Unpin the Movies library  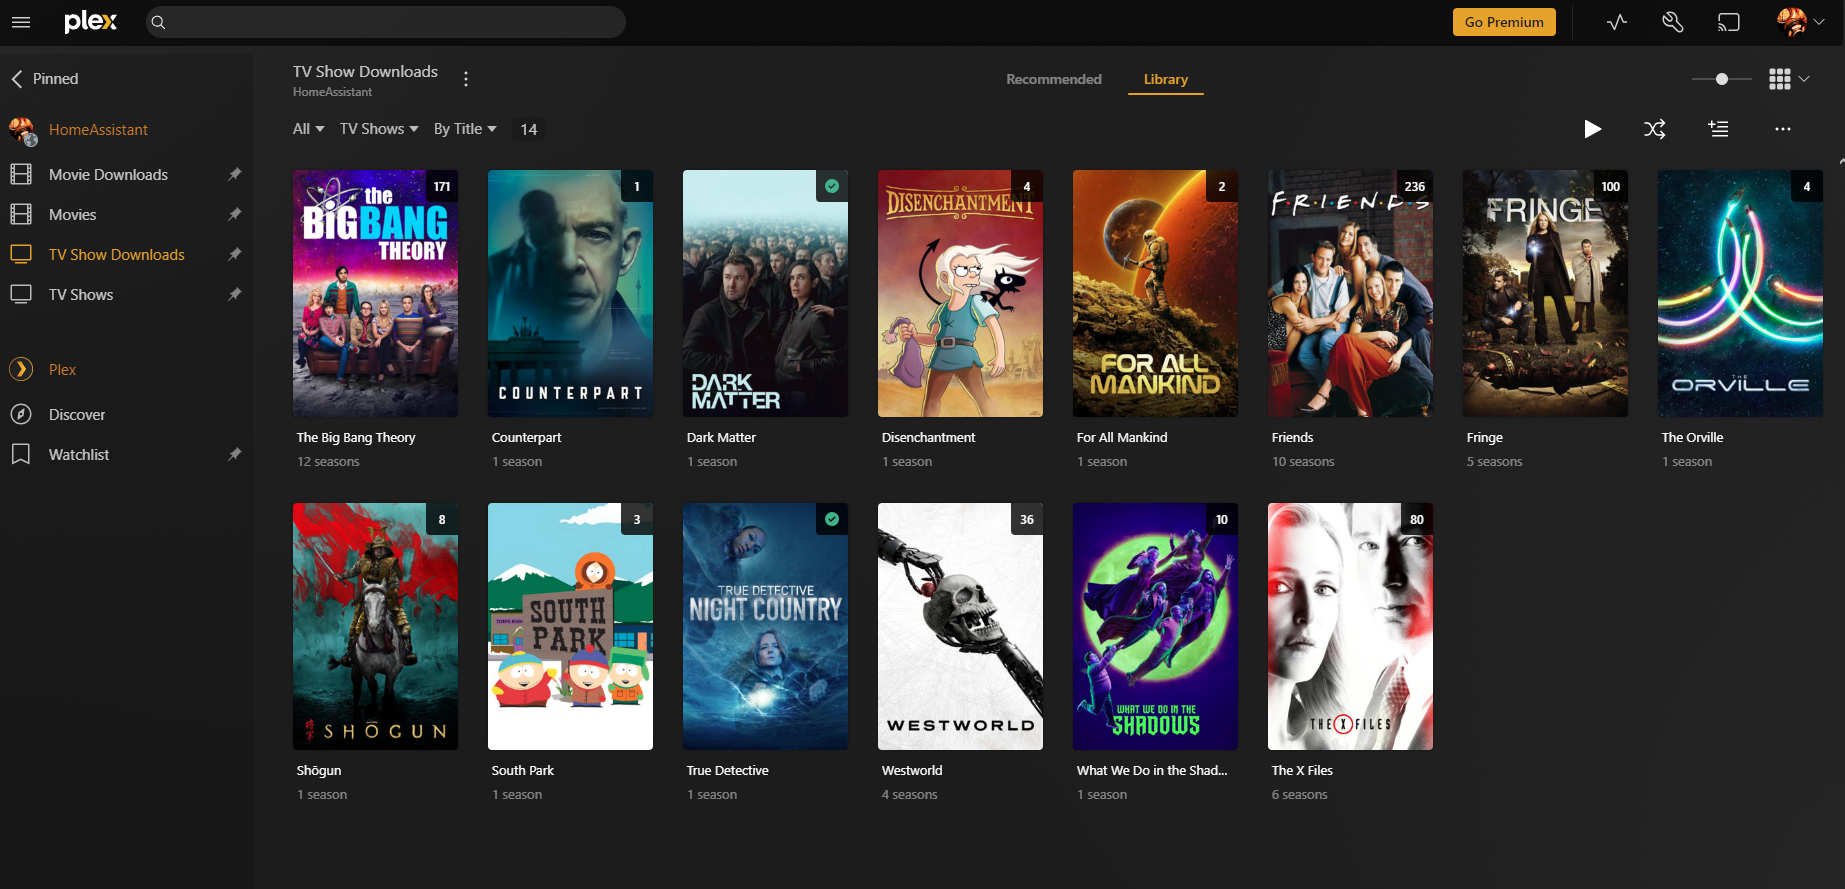[235, 214]
